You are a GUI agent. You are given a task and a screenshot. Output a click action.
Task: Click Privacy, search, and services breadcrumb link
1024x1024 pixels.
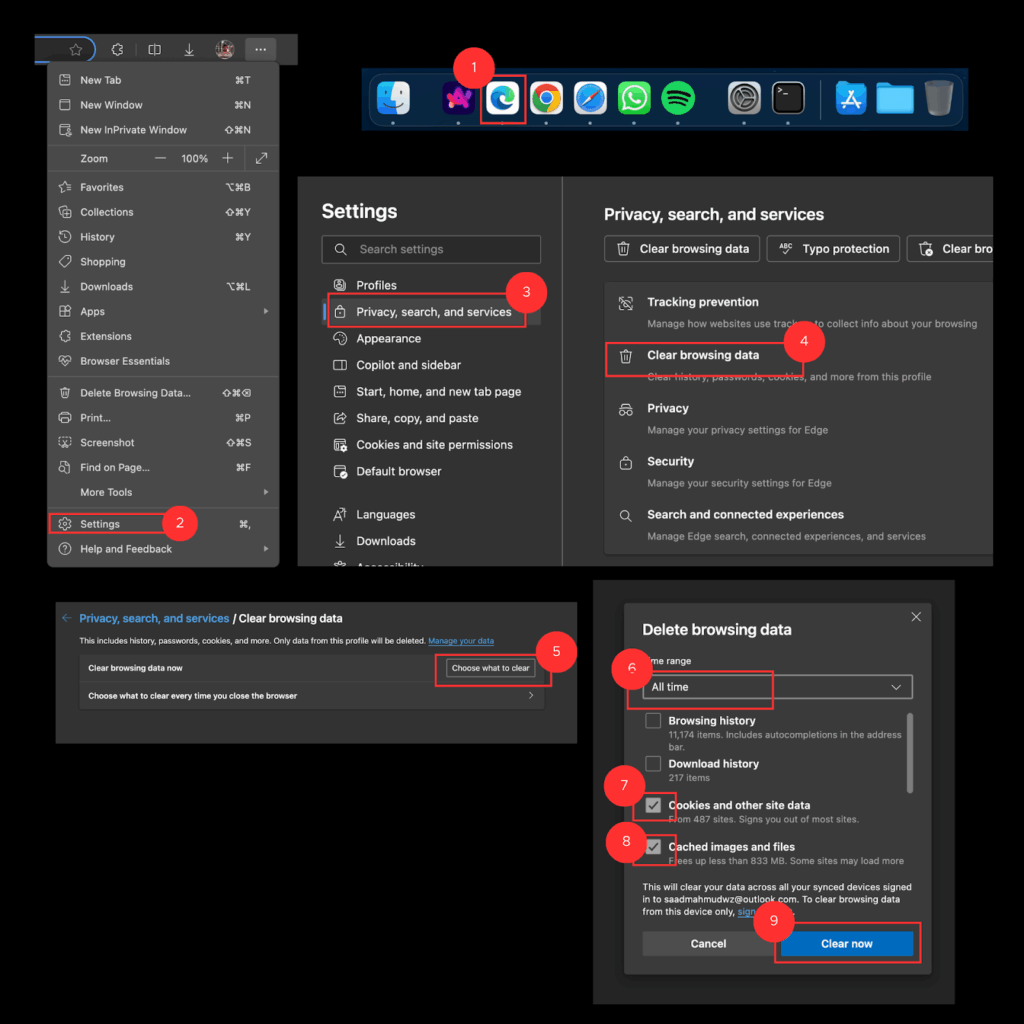[x=154, y=618]
